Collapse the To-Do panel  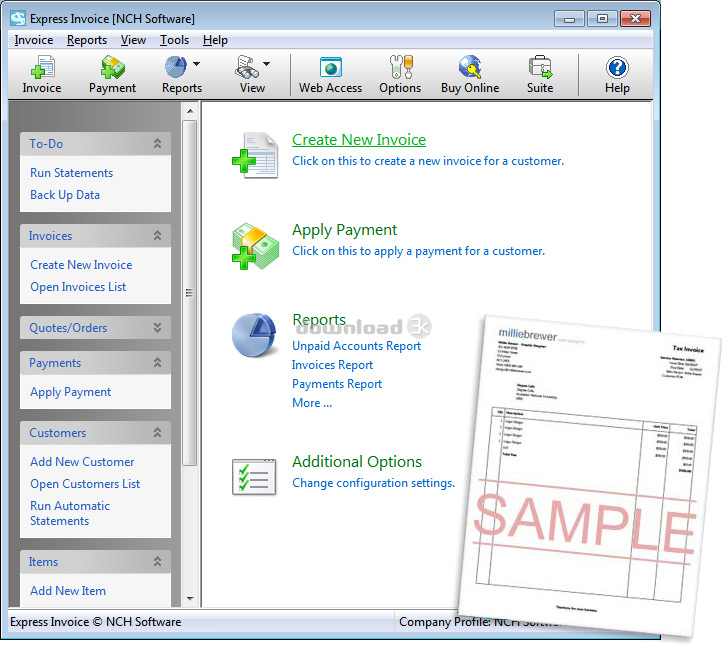[157, 144]
